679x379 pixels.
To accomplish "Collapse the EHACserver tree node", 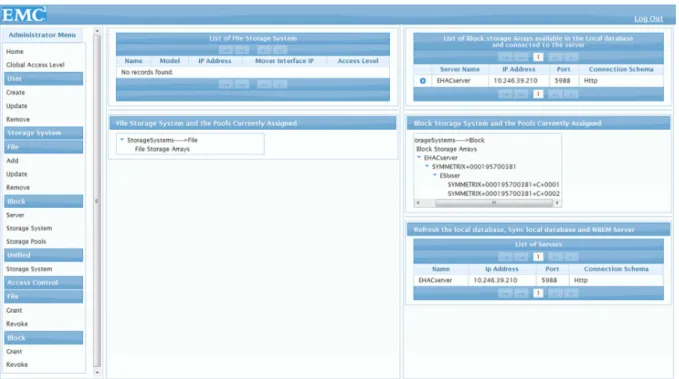I will [419, 158].
